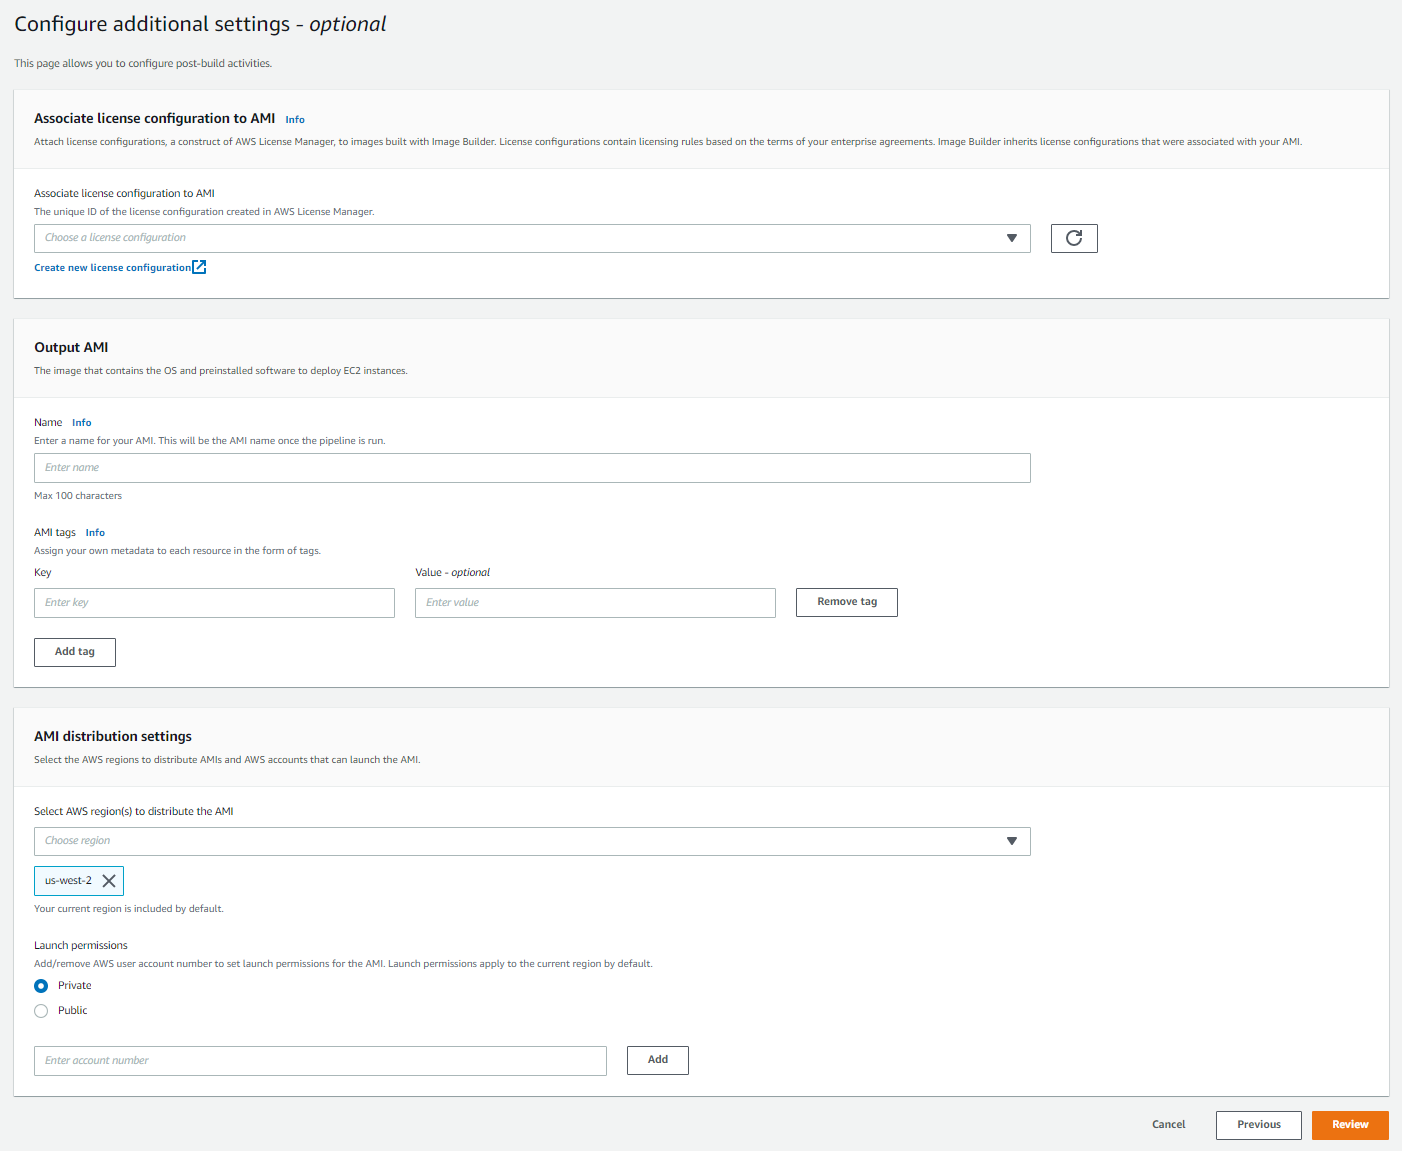Click the Enter account number field
This screenshot has height=1151, width=1402.
320,1060
